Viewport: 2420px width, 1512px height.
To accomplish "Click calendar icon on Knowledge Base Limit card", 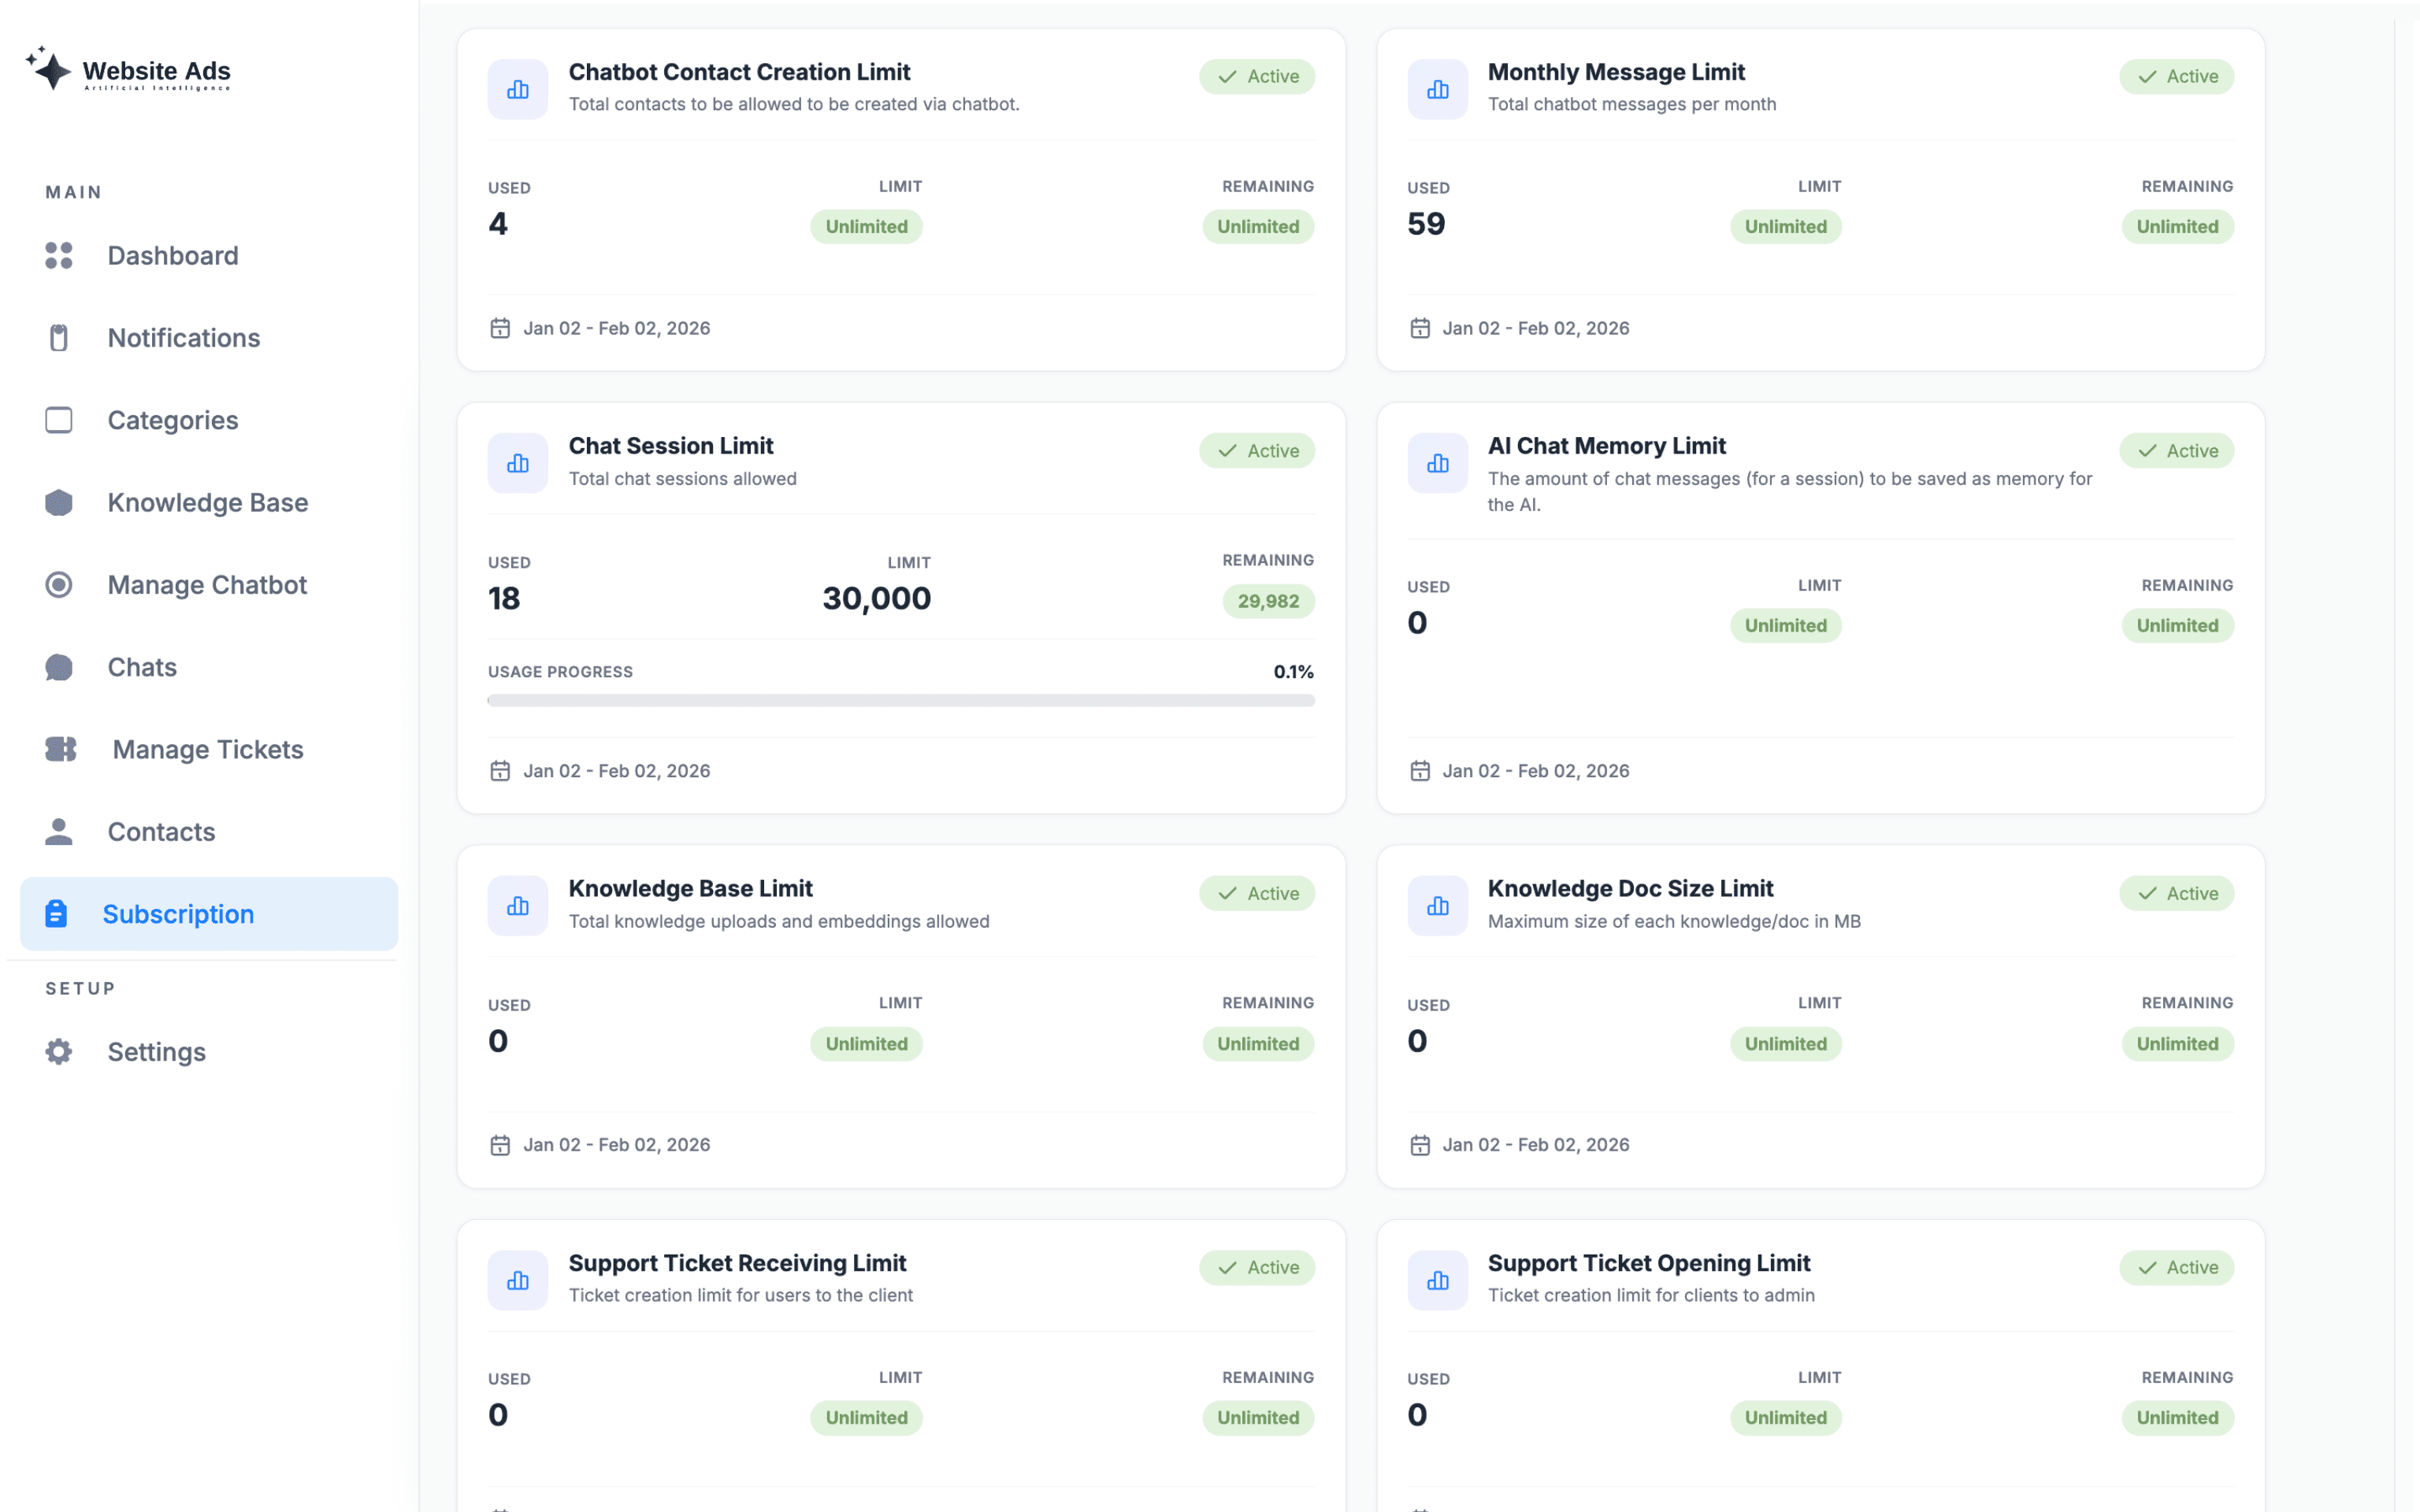I will (500, 1145).
